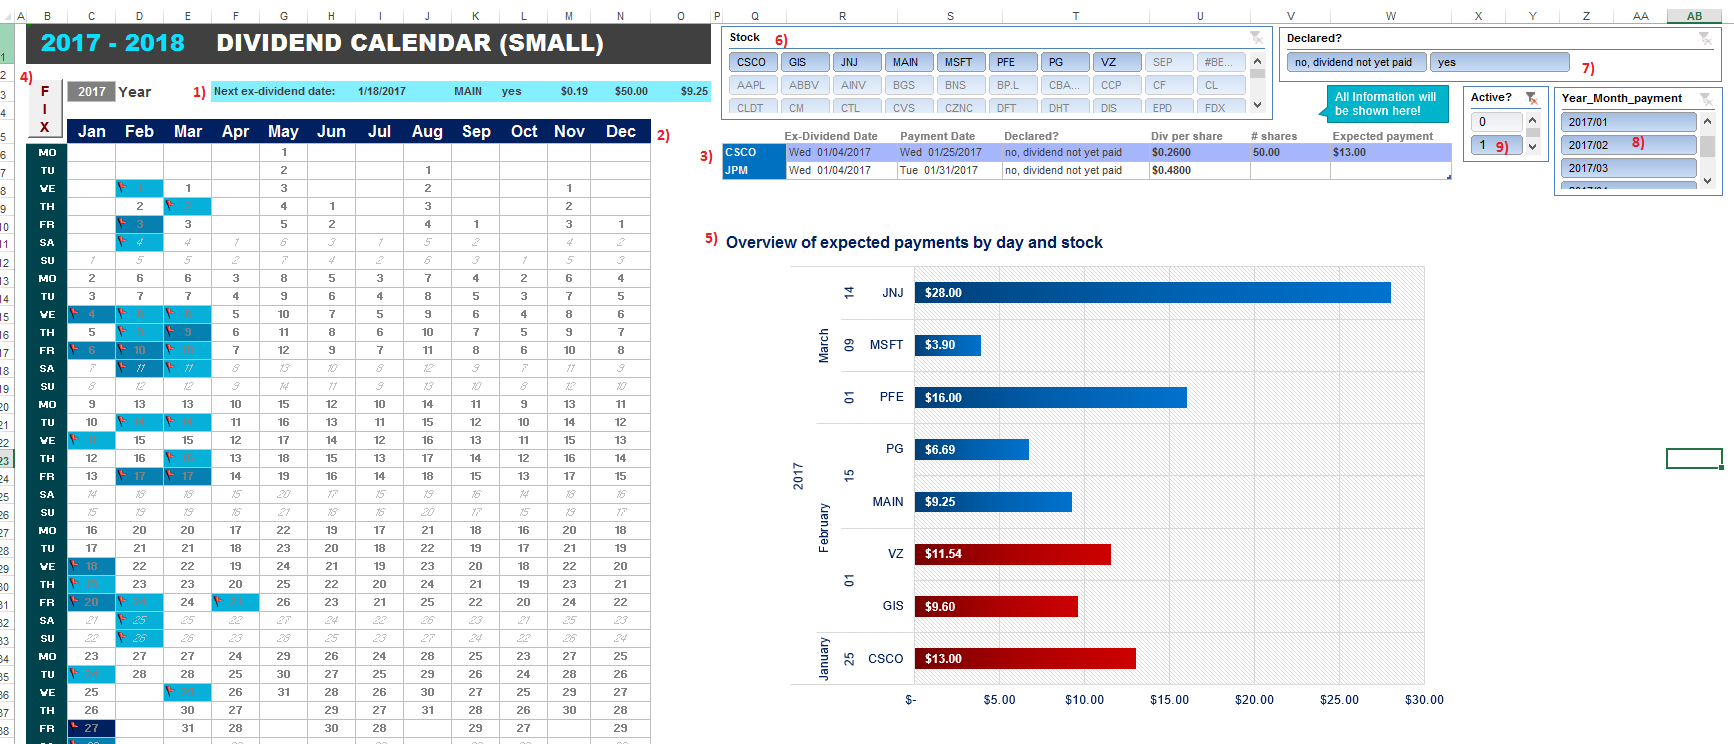Image resolution: width=1734 pixels, height=744 pixels.
Task: Click Year_Month_payment slicer scroll-up arrow
Action: [1707, 121]
